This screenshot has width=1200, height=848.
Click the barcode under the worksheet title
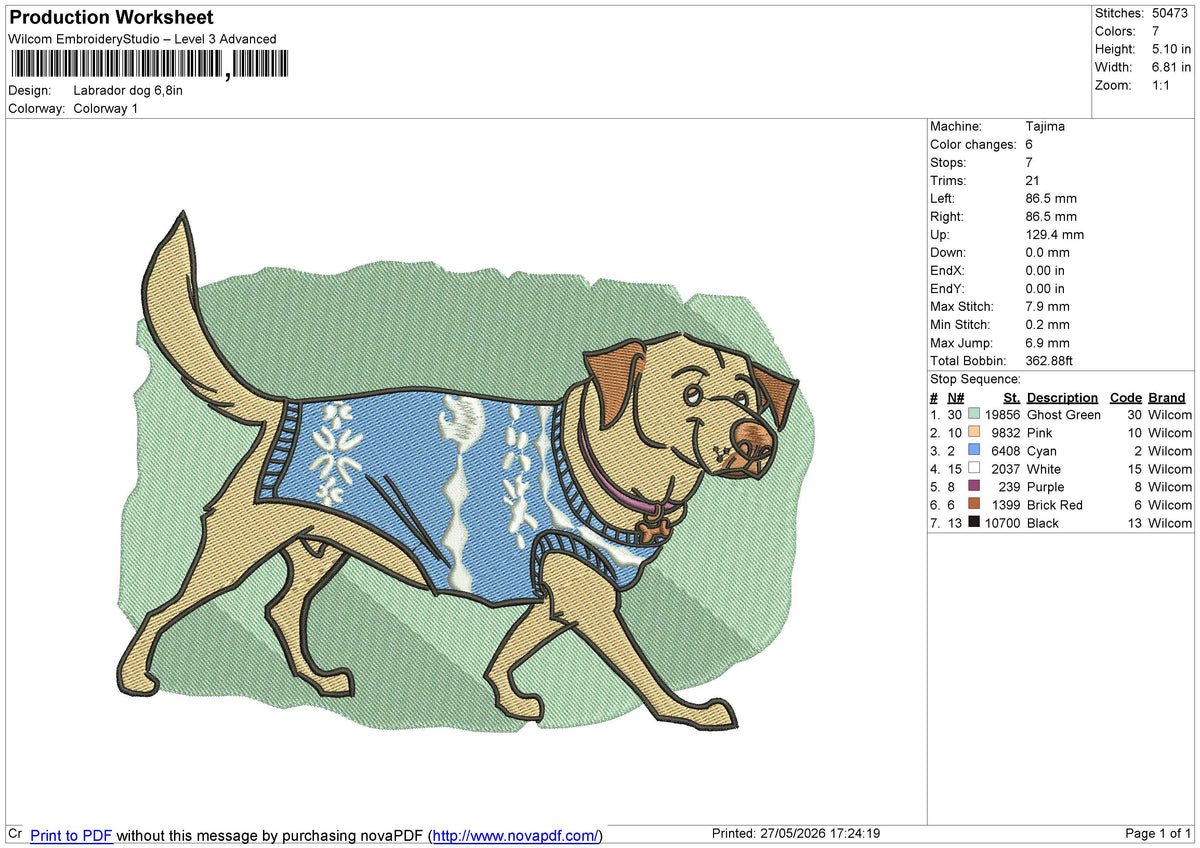tap(149, 65)
